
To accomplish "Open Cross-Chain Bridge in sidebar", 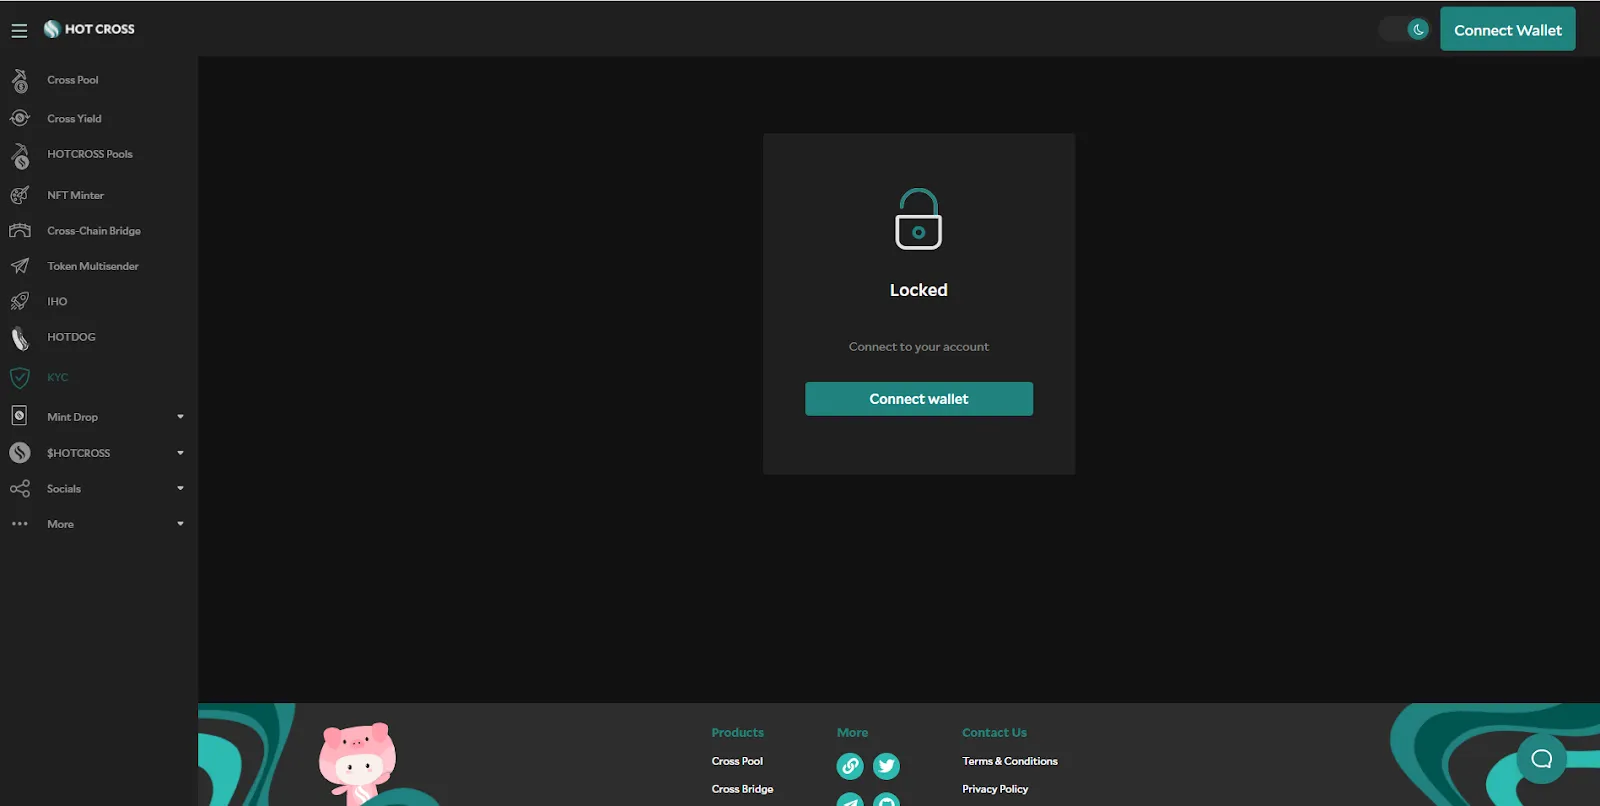I will (94, 231).
